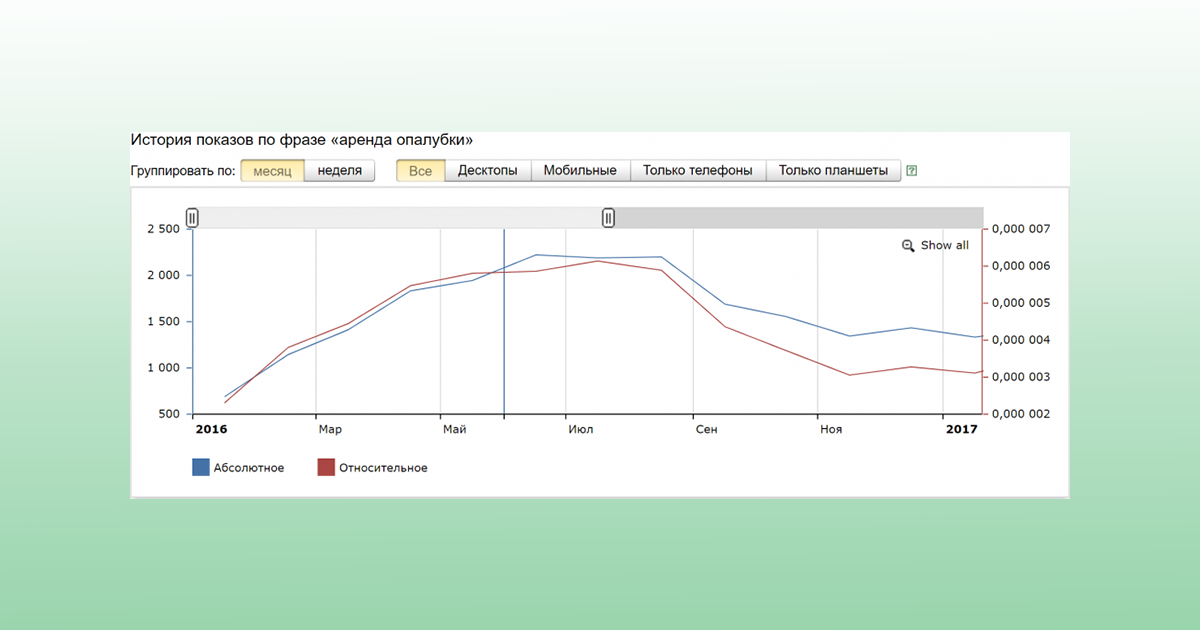Screen dimensions: 1200x630
Task: Click the Сен month axis label
Action: 707,429
